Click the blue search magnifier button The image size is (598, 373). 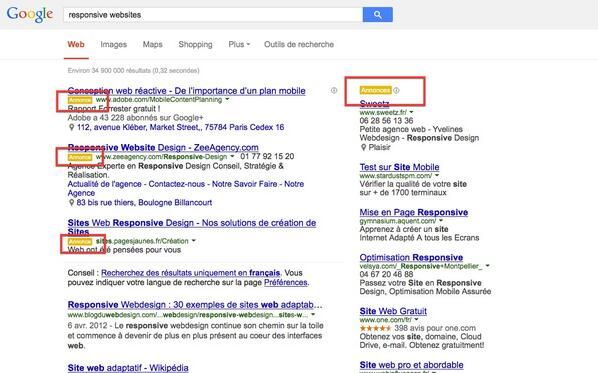pos(378,14)
